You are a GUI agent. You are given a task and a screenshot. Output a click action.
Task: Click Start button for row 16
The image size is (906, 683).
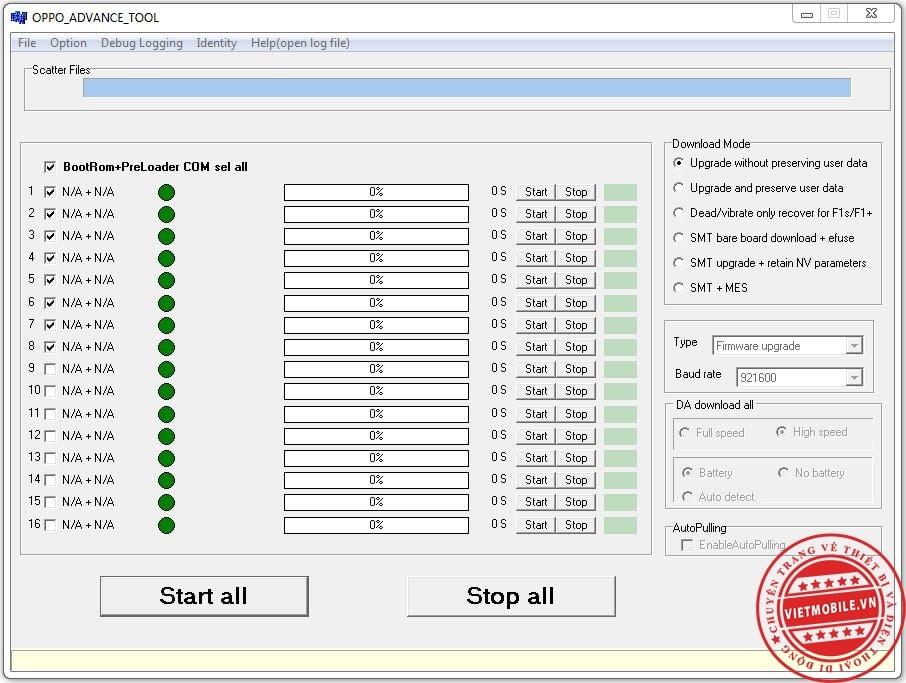pyautogui.click(x=536, y=525)
